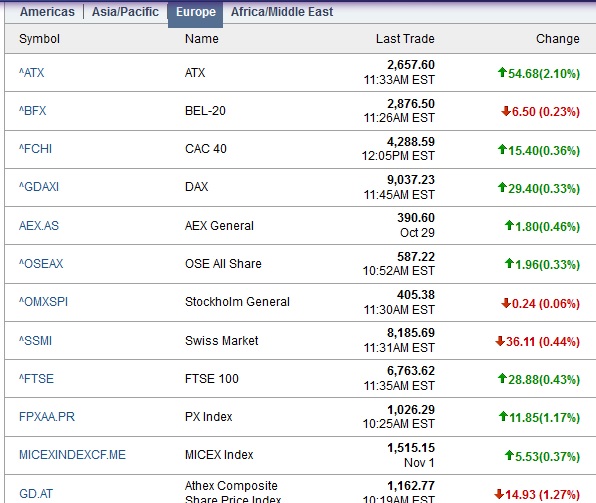Open the AEX.AS symbol link
Viewport: 596px width, 503px height.
click(x=39, y=225)
